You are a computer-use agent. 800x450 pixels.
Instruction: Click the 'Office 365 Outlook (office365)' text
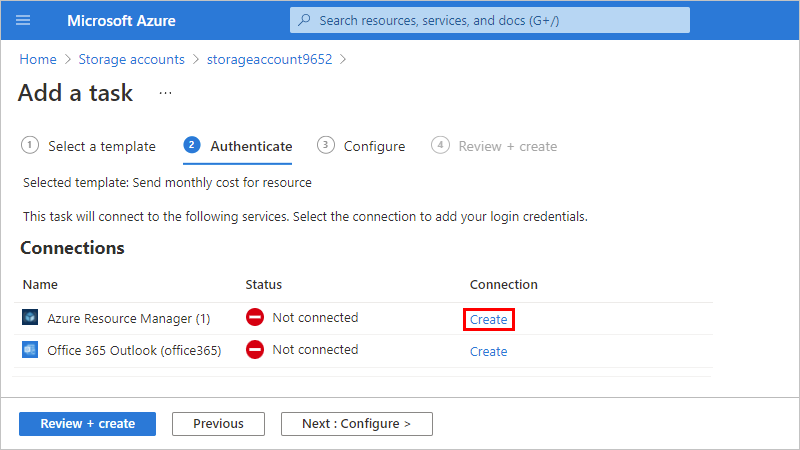pyautogui.click(x=134, y=351)
